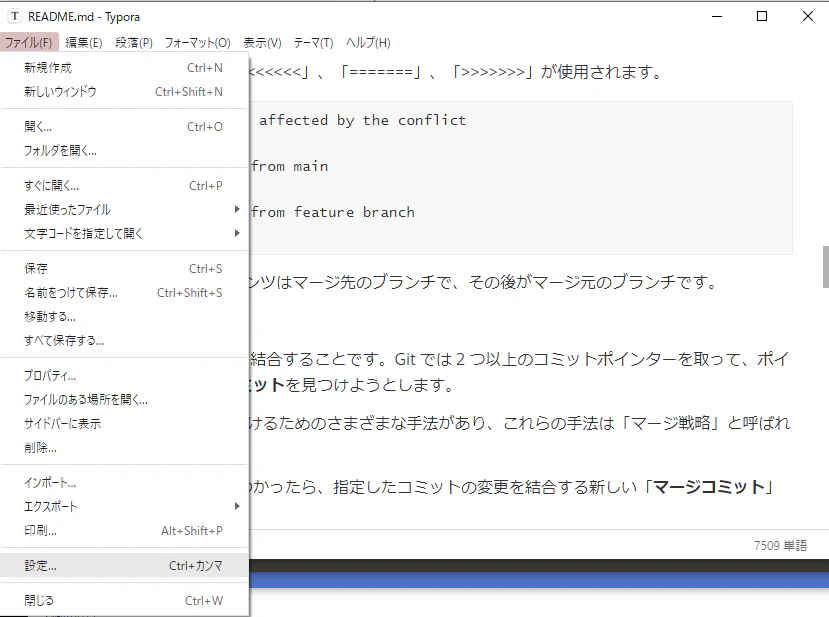
Task: Choose インポート... menu entry
Action: click(x=124, y=482)
